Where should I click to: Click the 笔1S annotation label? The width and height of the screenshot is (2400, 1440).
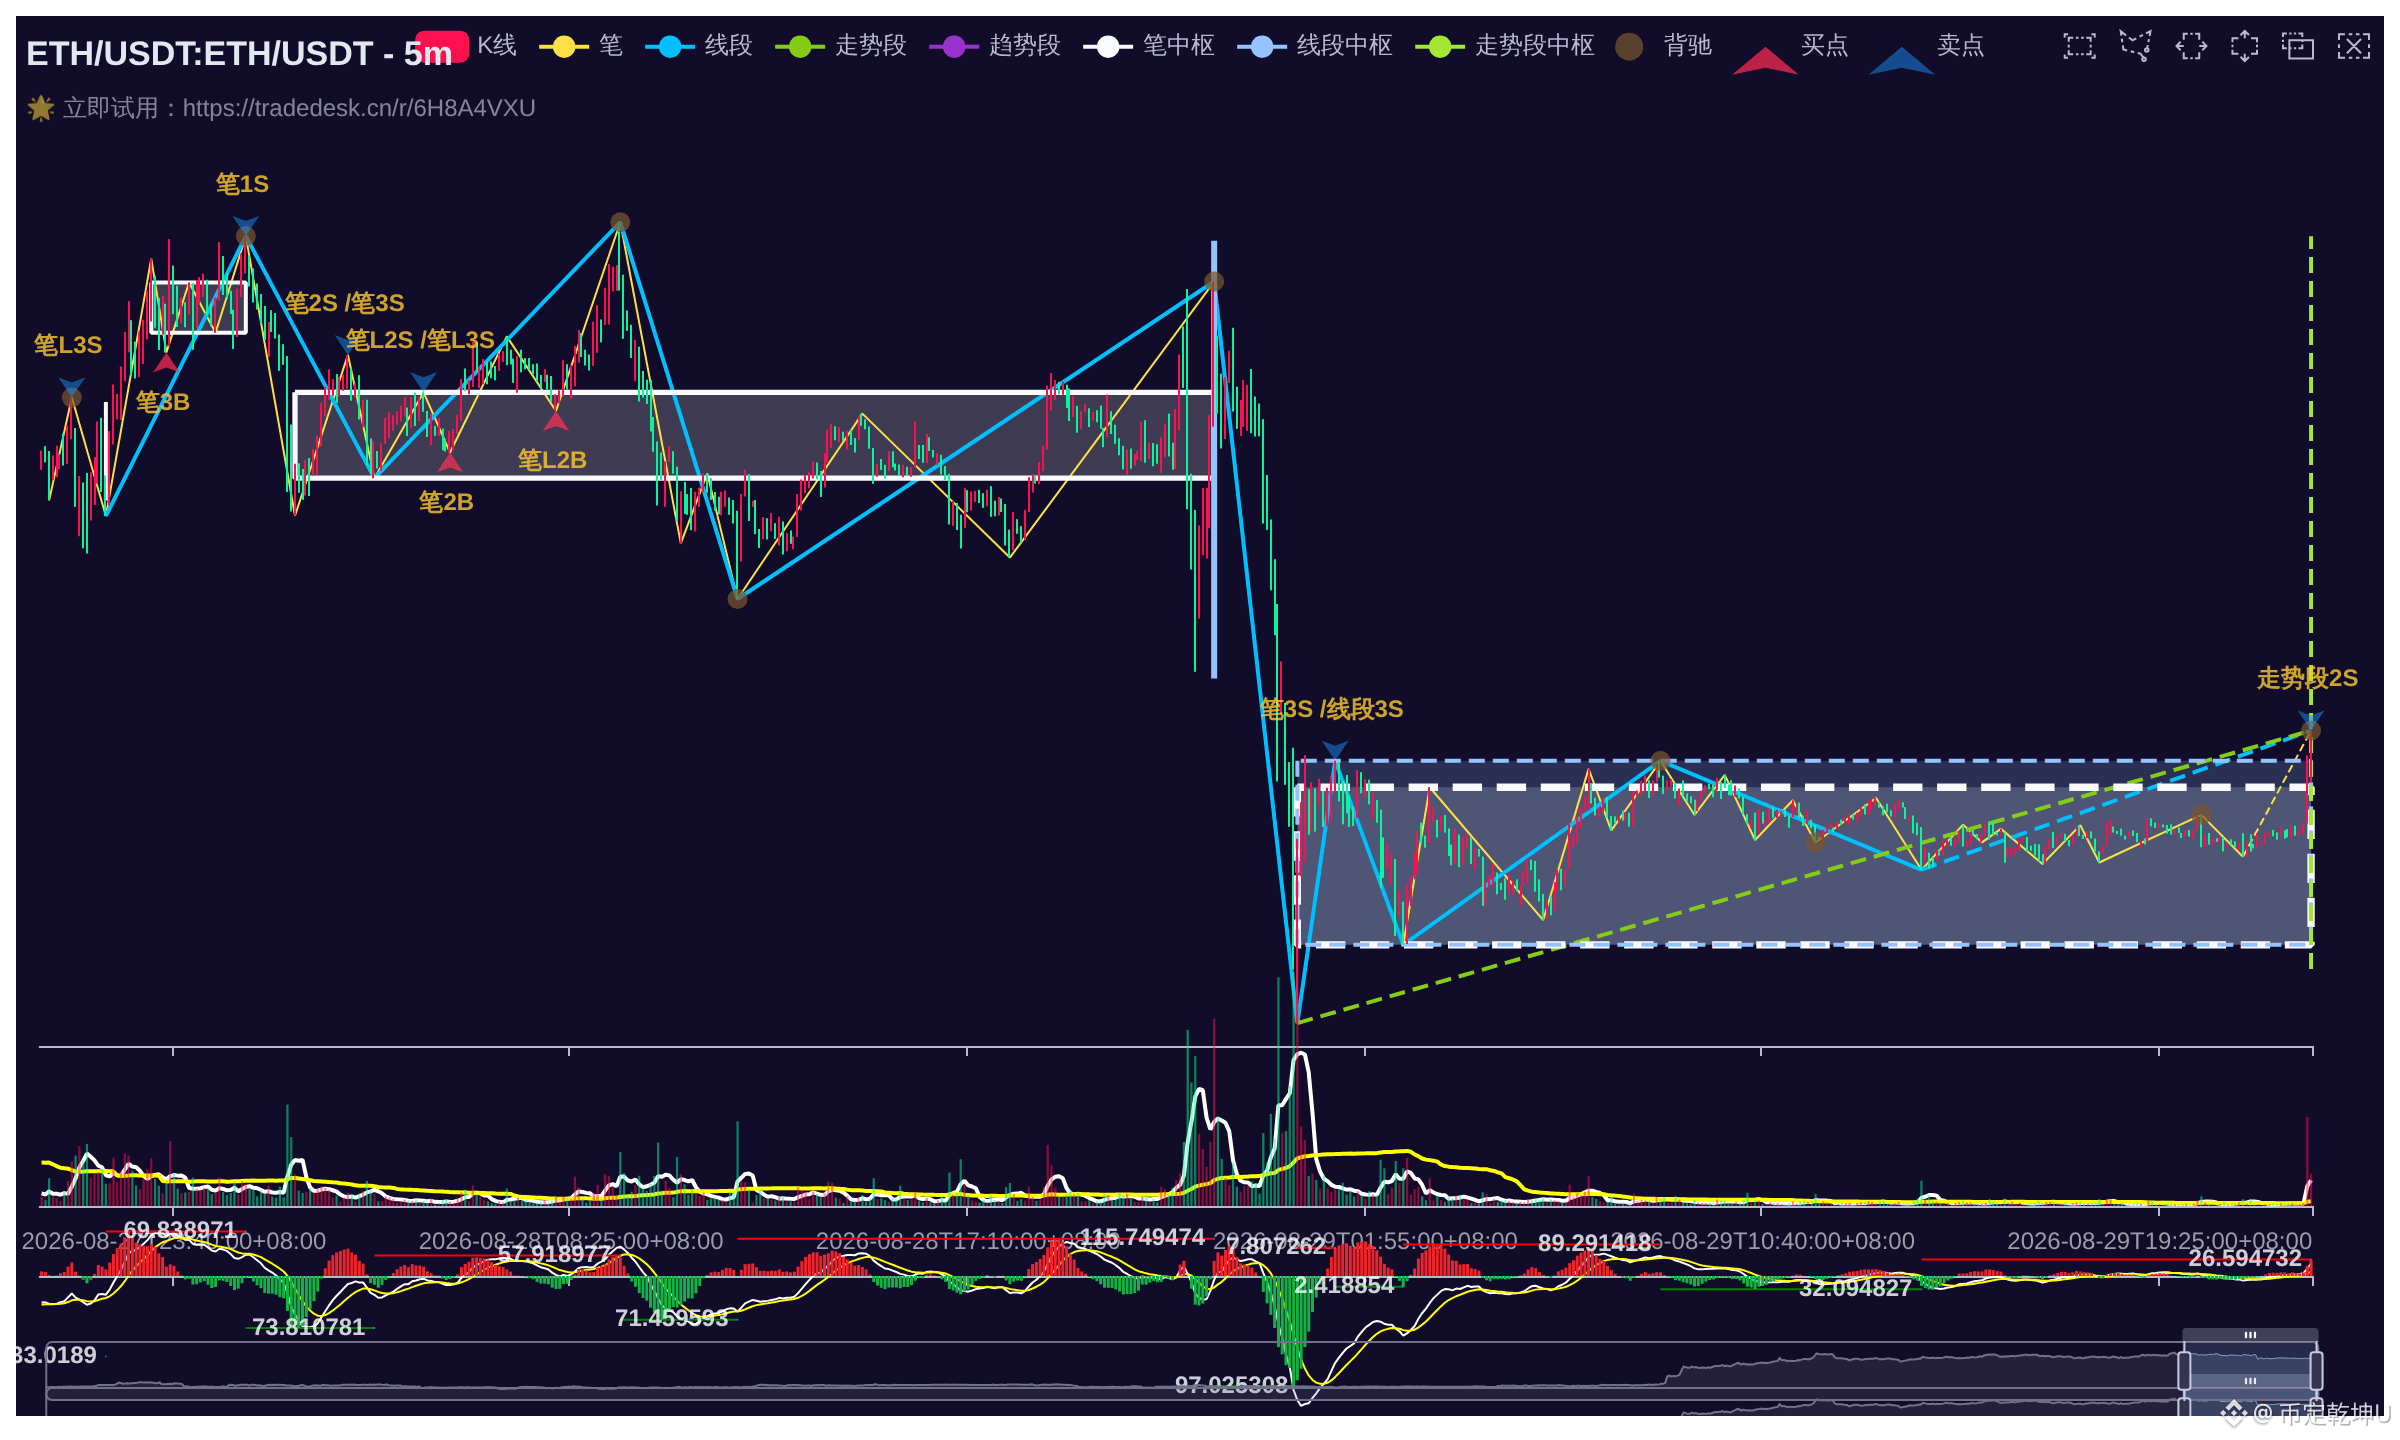click(242, 184)
